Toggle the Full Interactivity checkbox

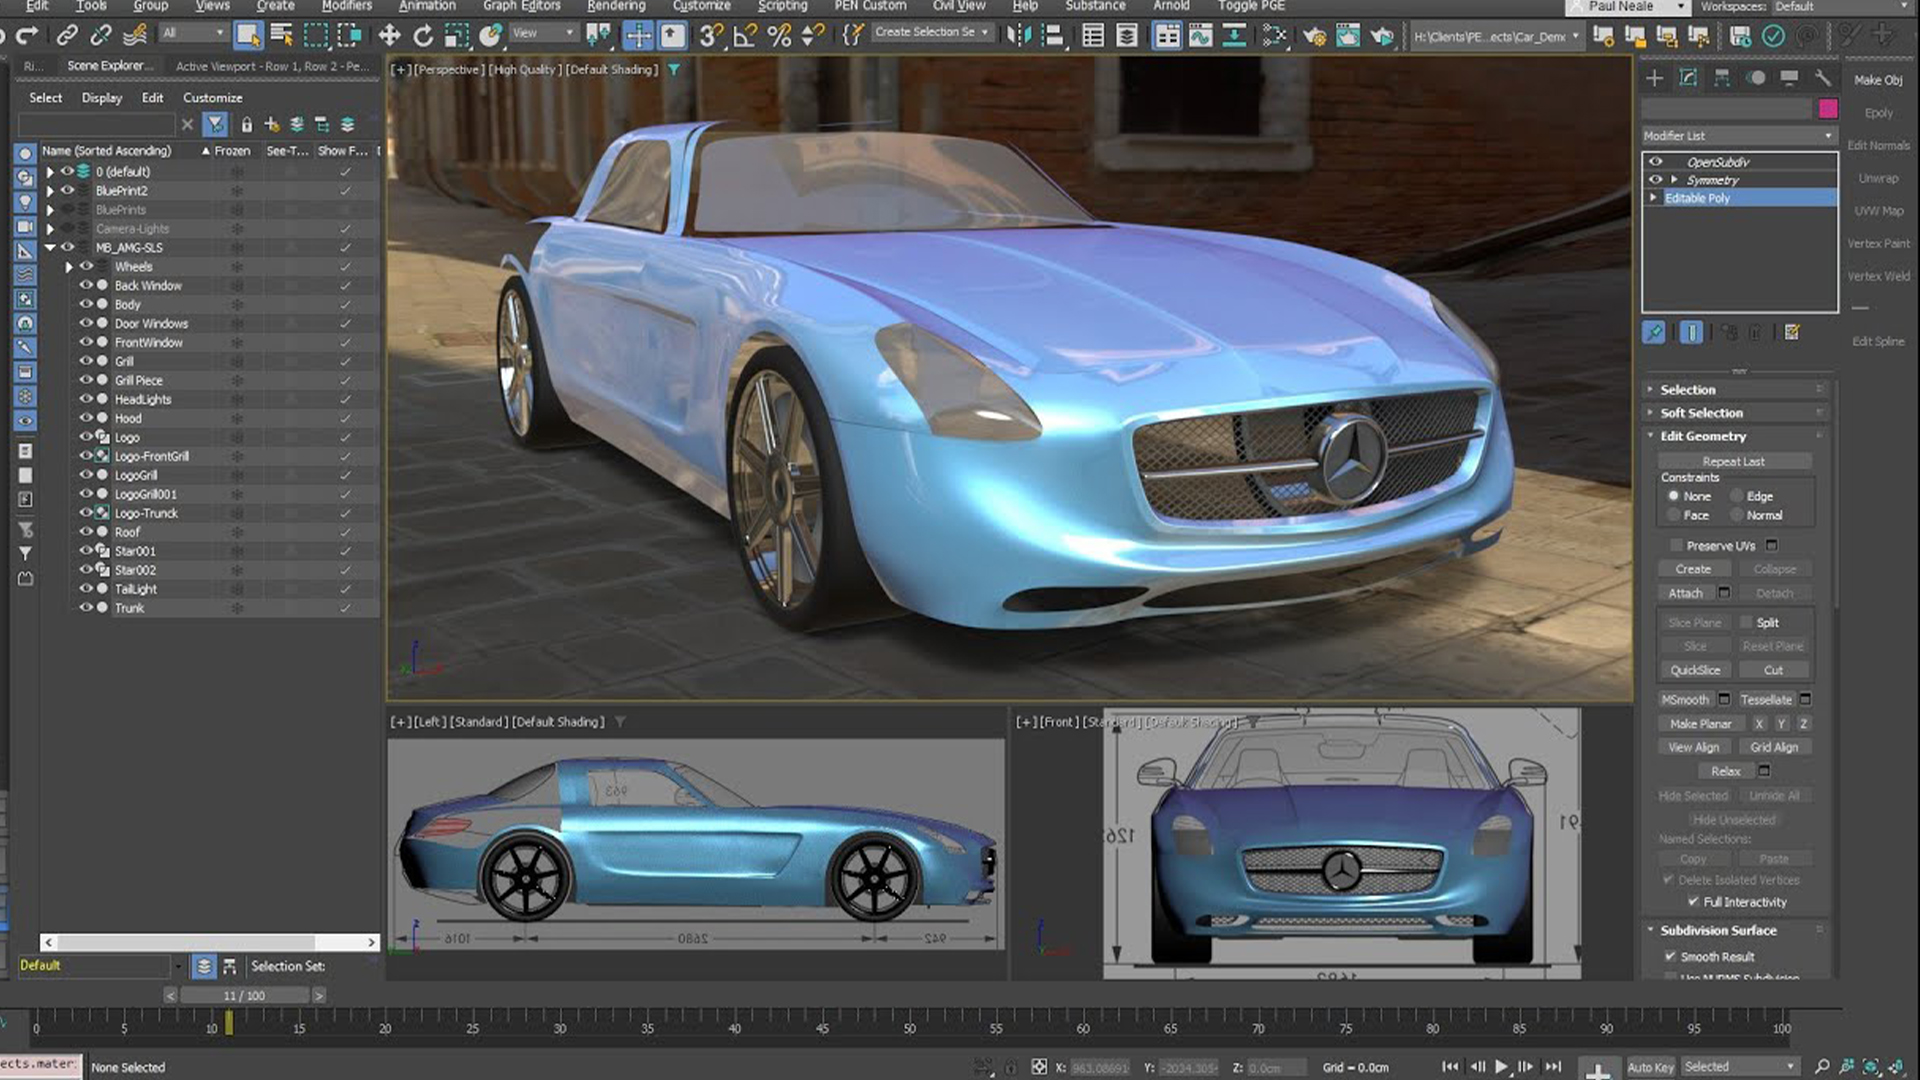coord(1693,902)
